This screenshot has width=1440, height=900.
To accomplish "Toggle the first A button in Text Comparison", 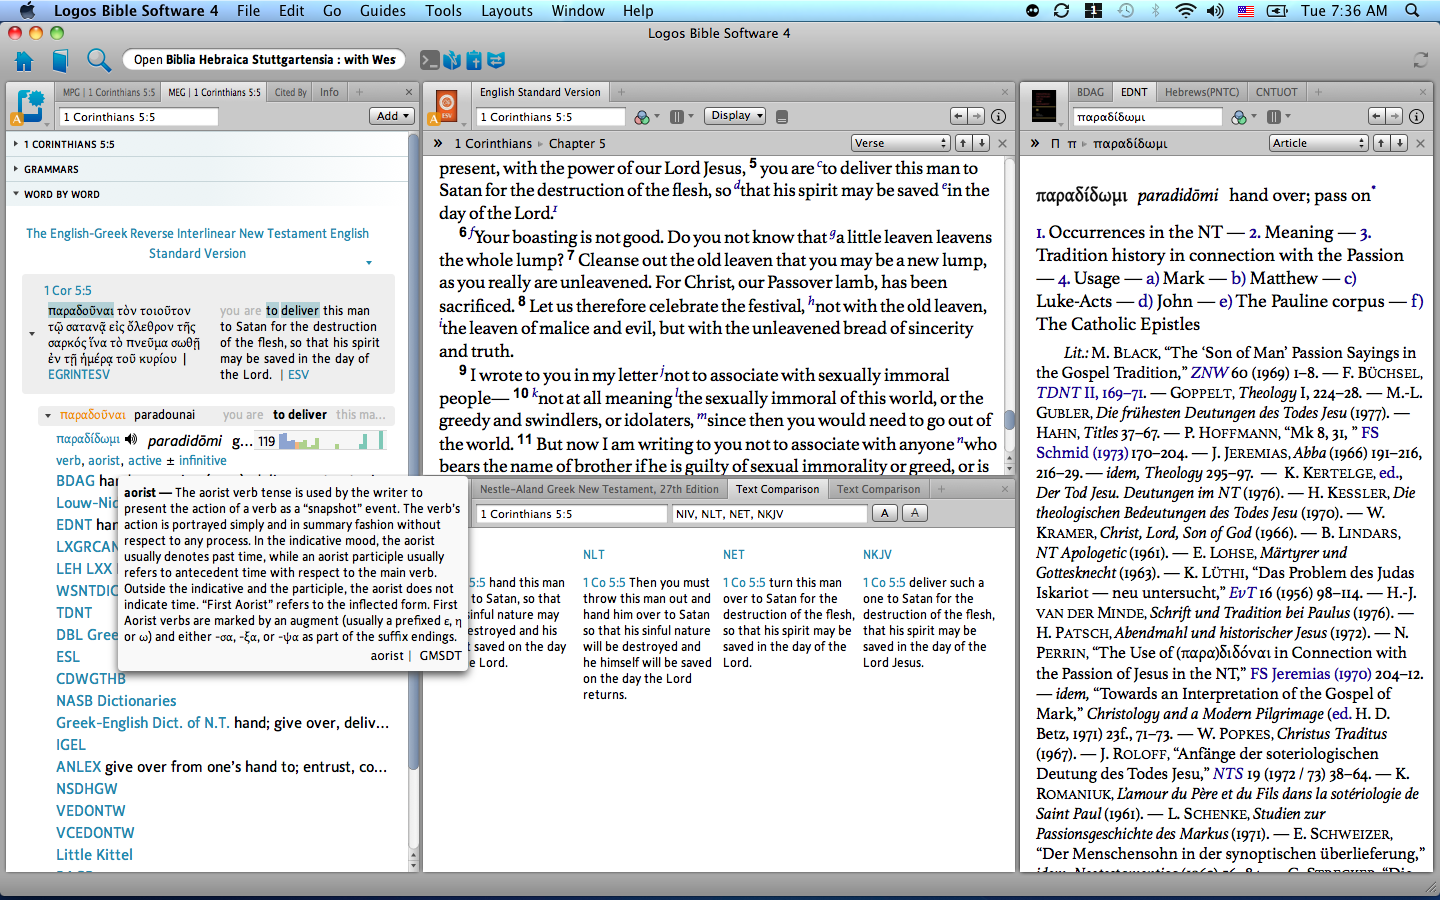I will tap(884, 513).
